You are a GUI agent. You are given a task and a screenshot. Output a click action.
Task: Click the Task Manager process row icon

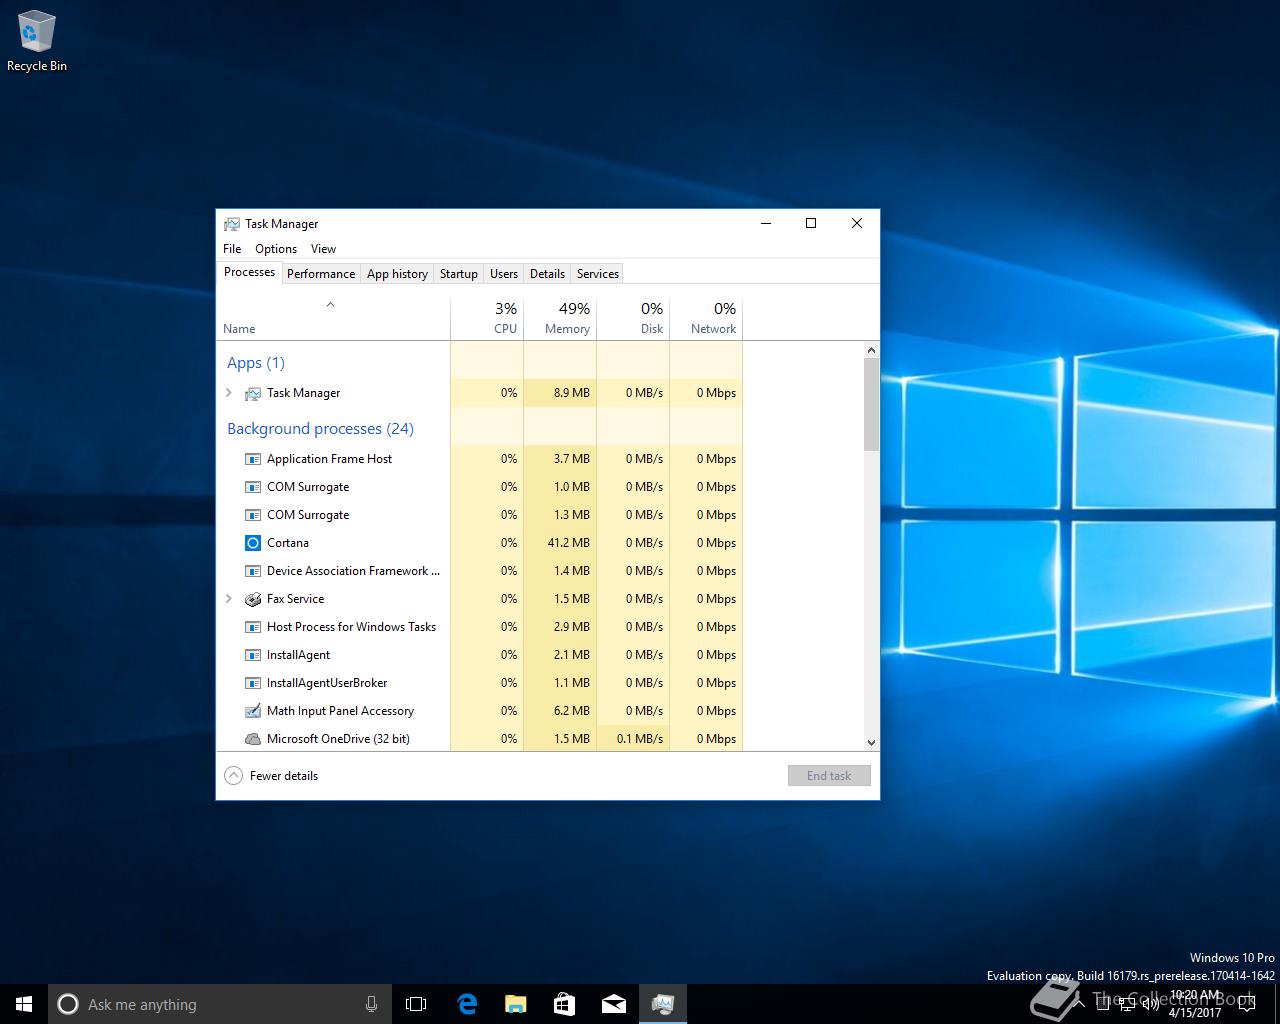click(x=253, y=393)
